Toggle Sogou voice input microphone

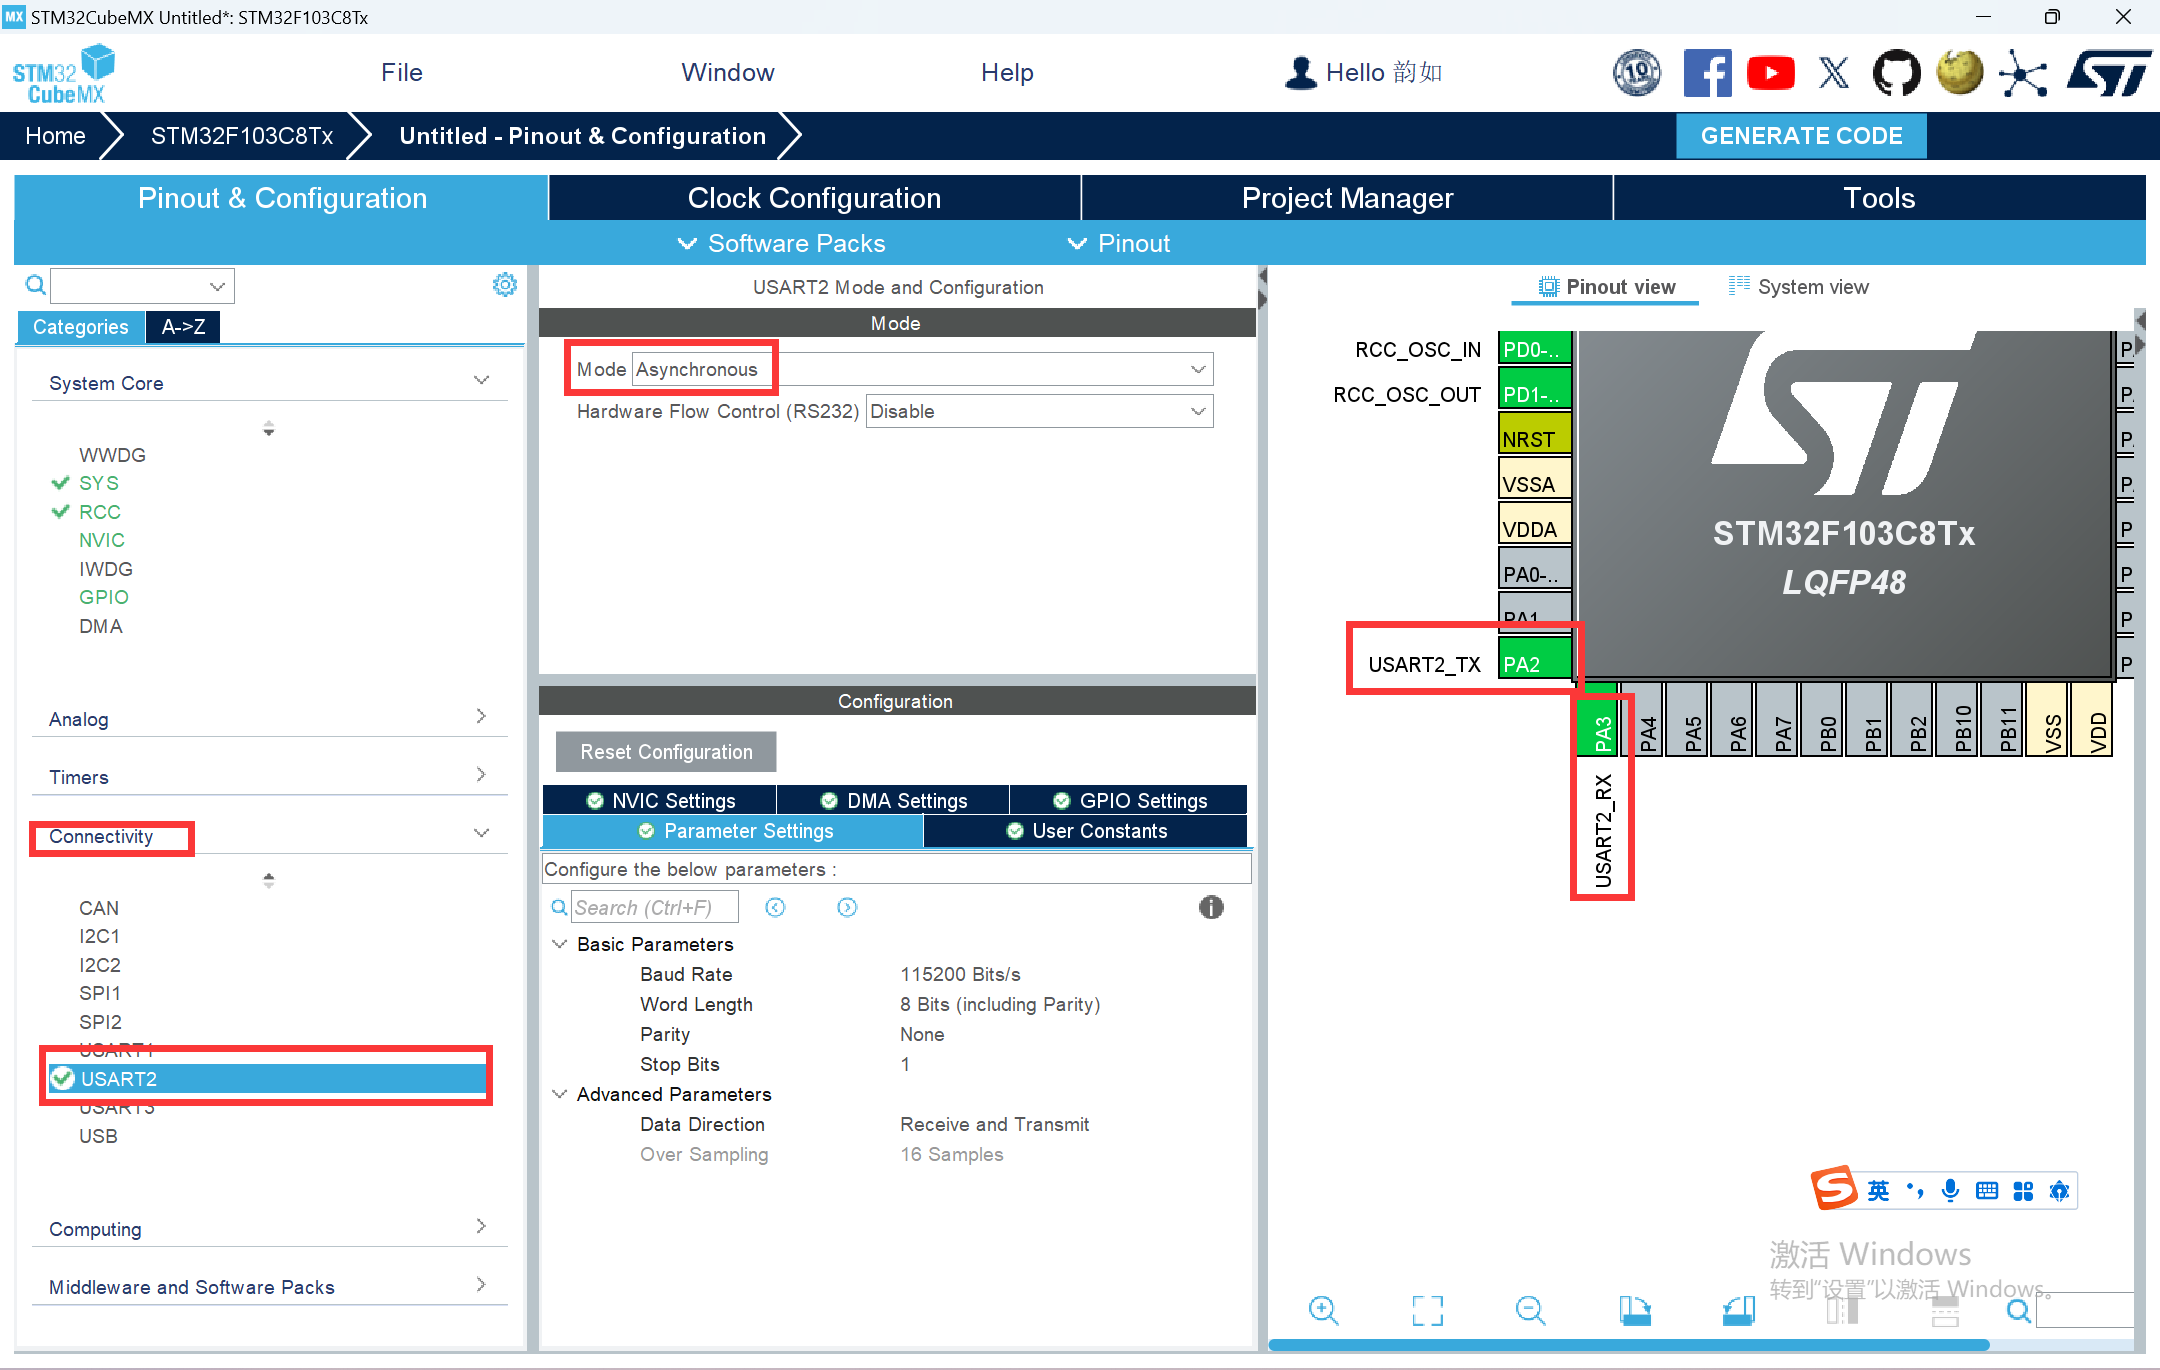(1950, 1190)
